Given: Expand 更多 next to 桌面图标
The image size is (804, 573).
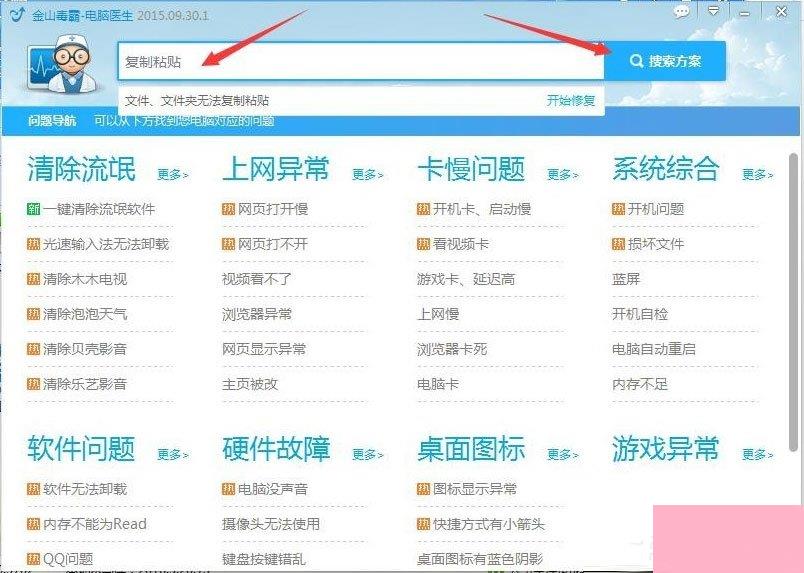Looking at the screenshot, I should (562, 455).
